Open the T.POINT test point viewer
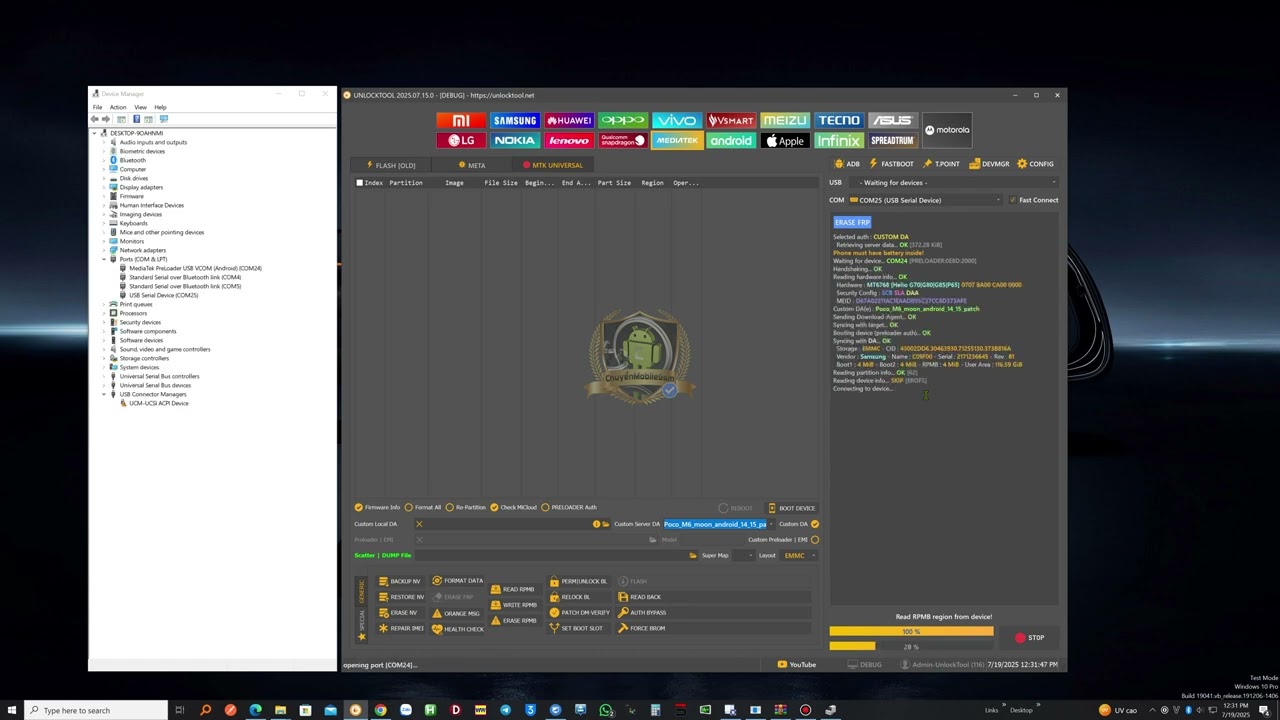Image resolution: width=1280 pixels, height=720 pixels. tap(941, 164)
